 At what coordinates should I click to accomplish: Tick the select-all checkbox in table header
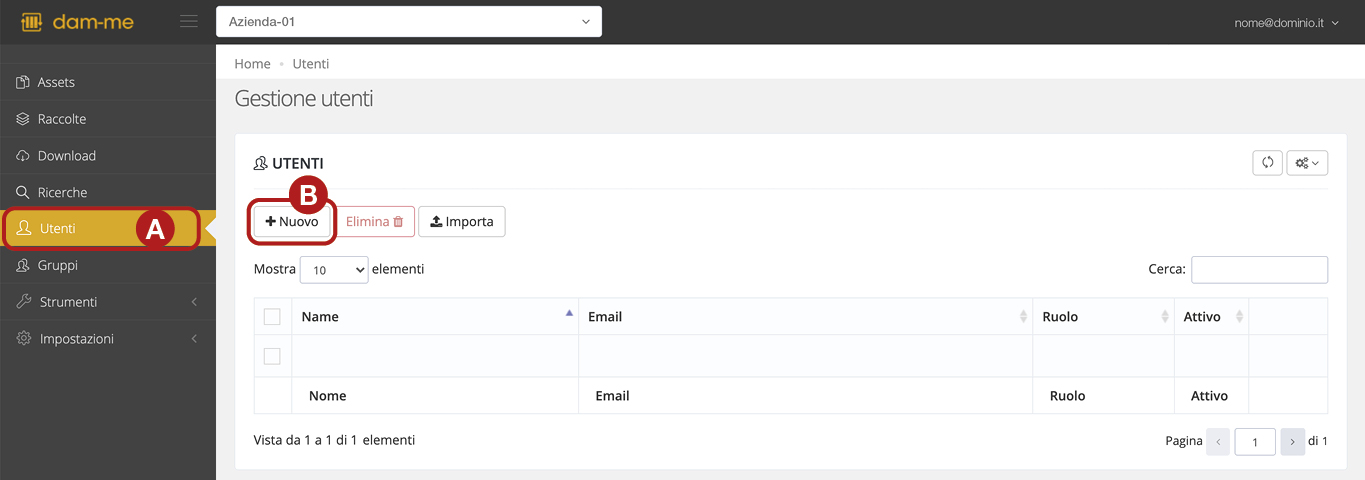pyautogui.click(x=272, y=317)
